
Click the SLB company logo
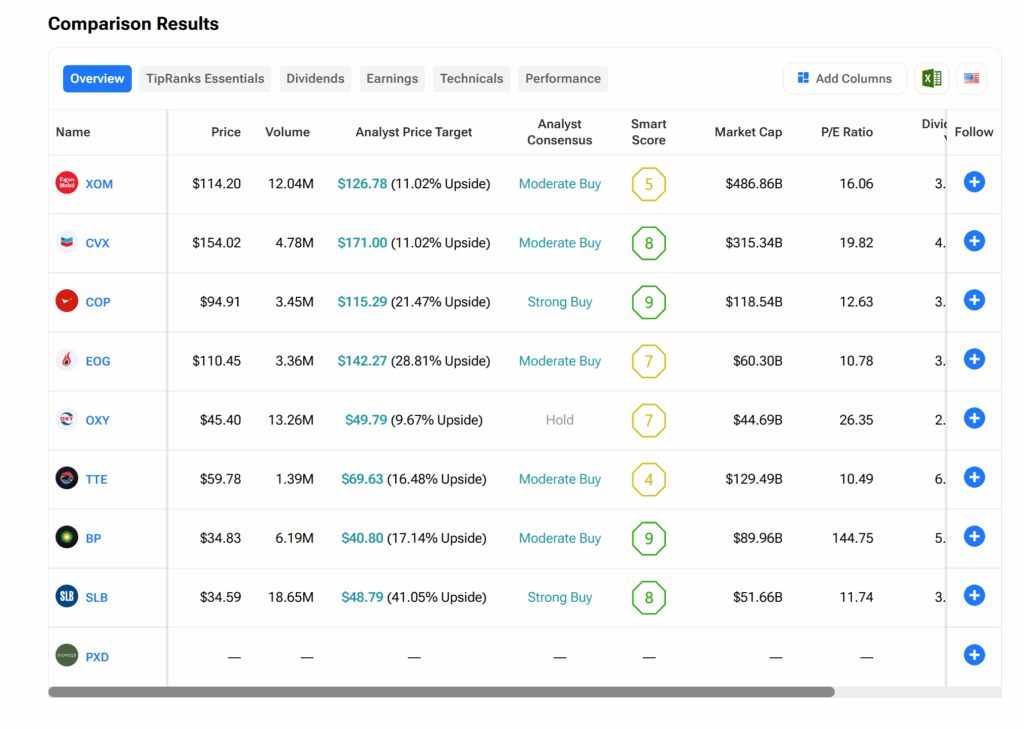(67, 596)
